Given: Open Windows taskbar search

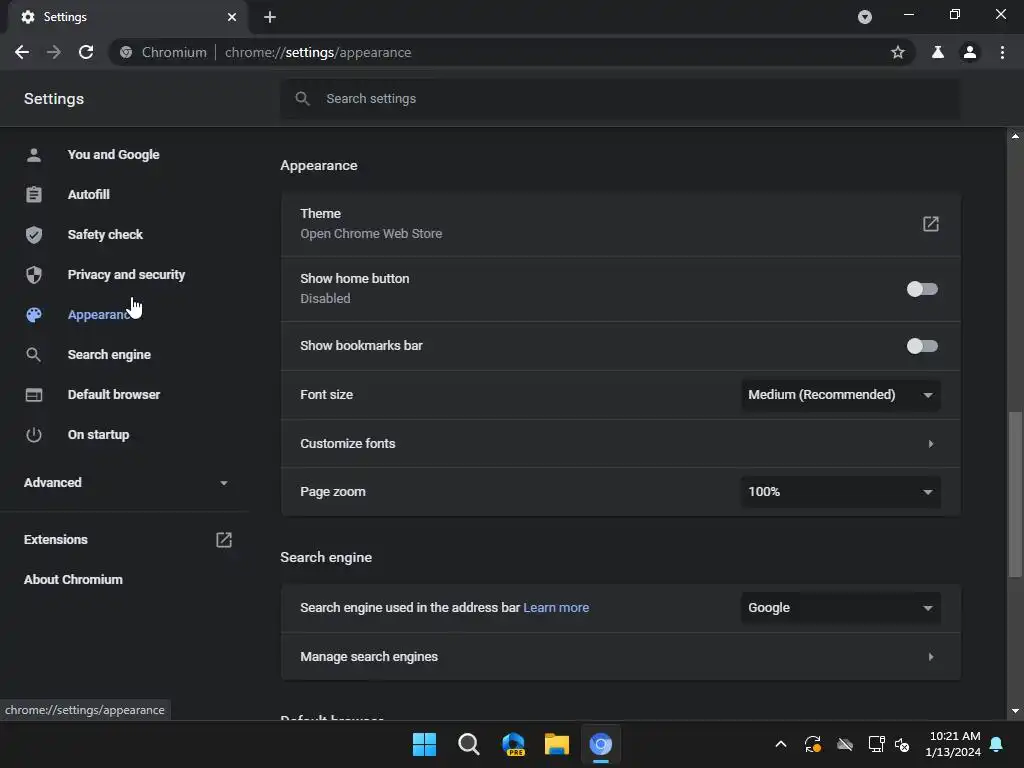Looking at the screenshot, I should [x=469, y=744].
